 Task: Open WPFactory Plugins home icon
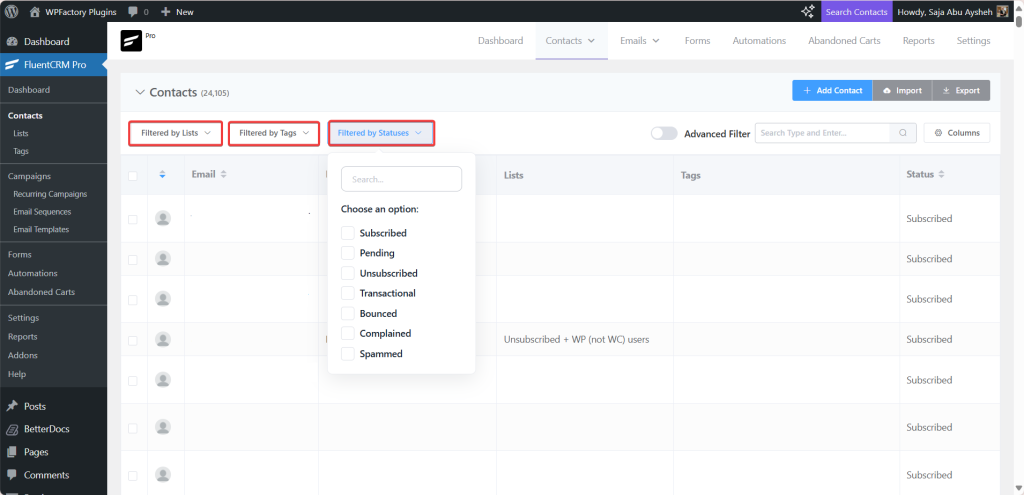point(35,12)
